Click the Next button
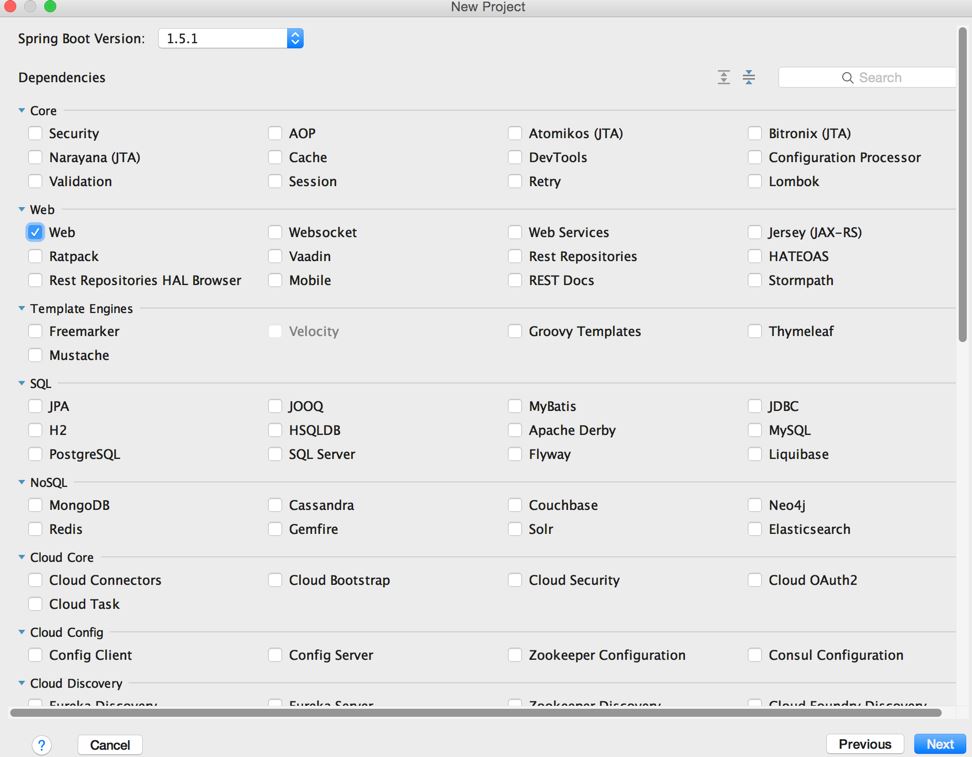 [940, 744]
